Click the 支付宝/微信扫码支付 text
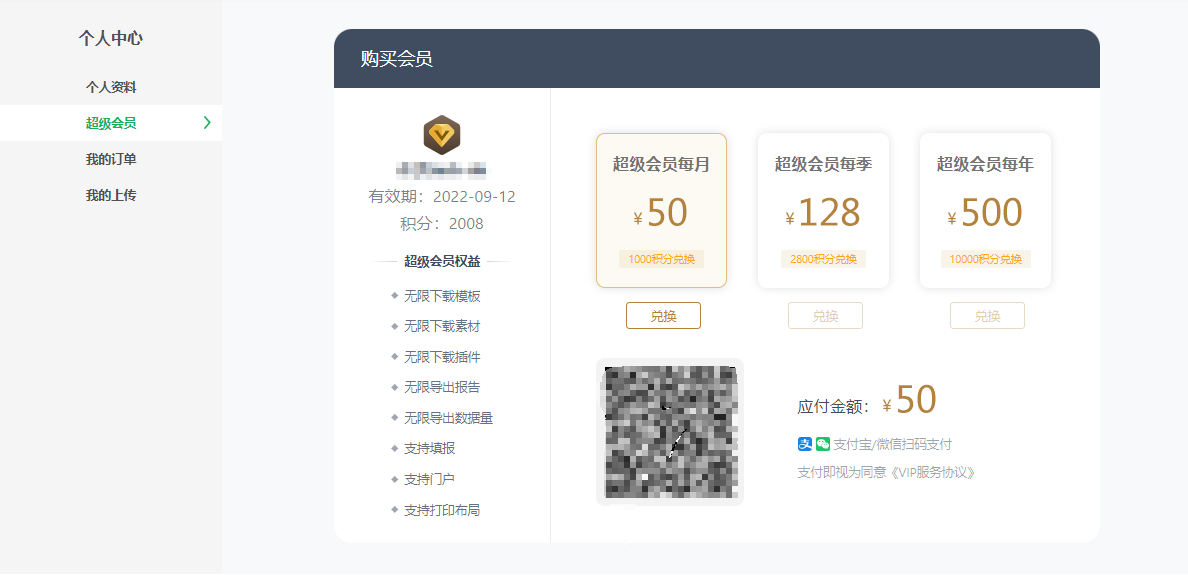The height and width of the screenshot is (575, 1188). tap(893, 445)
